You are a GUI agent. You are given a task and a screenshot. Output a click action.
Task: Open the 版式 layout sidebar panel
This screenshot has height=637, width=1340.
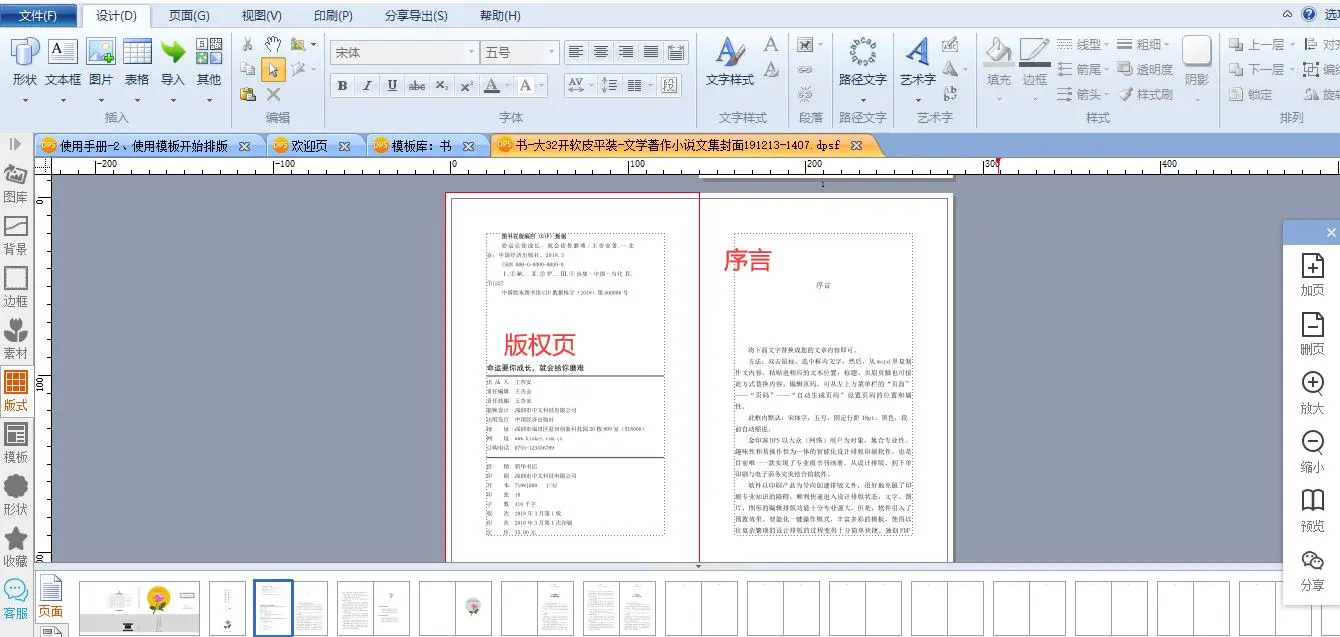coord(16,390)
